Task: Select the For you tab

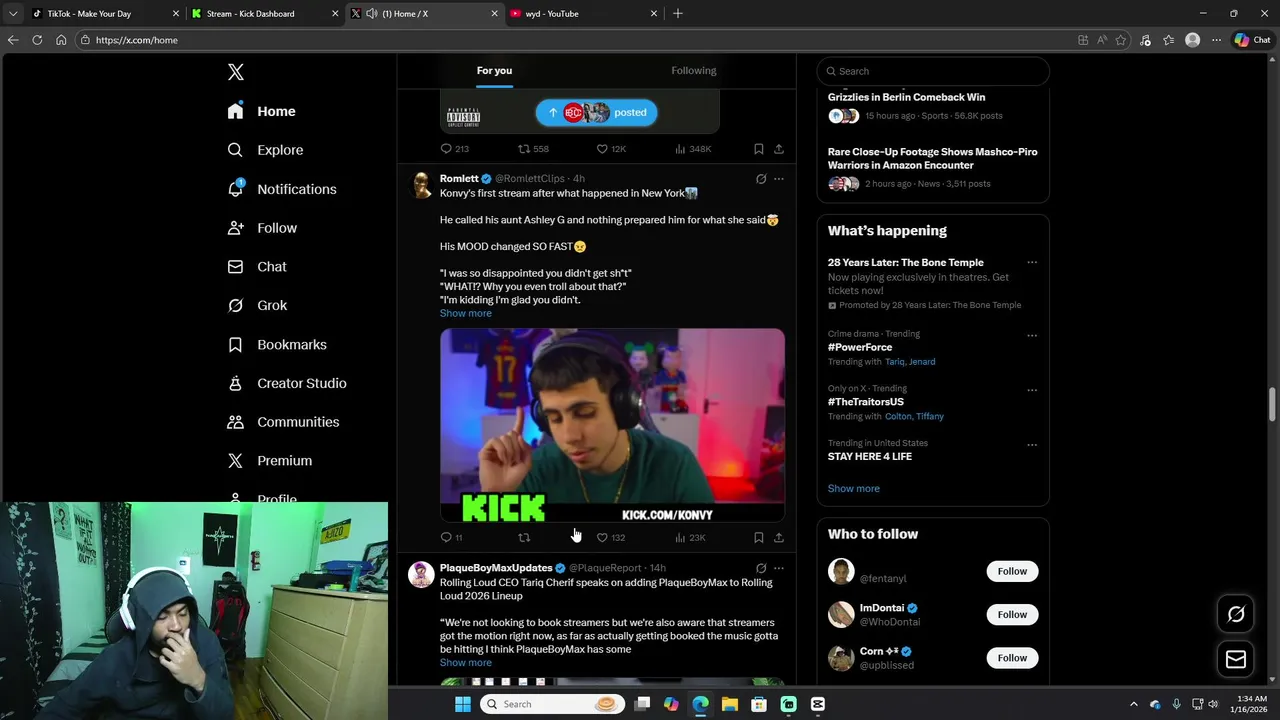Action: [494, 71]
